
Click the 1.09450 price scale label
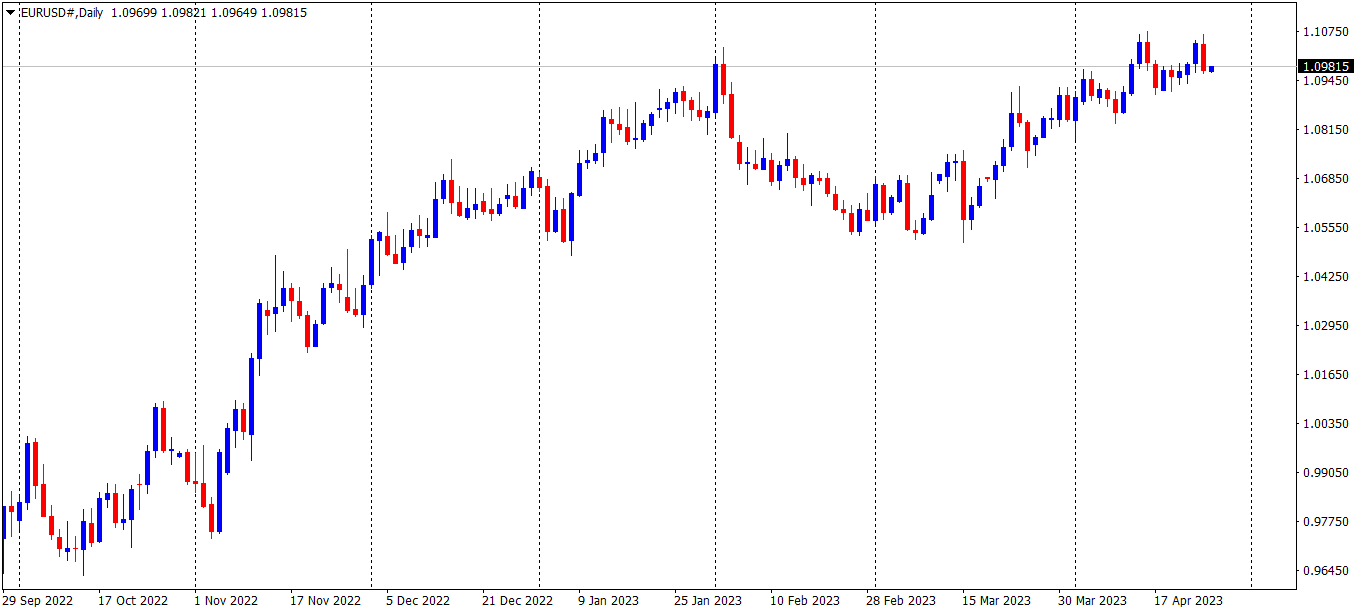pyautogui.click(x=1326, y=82)
